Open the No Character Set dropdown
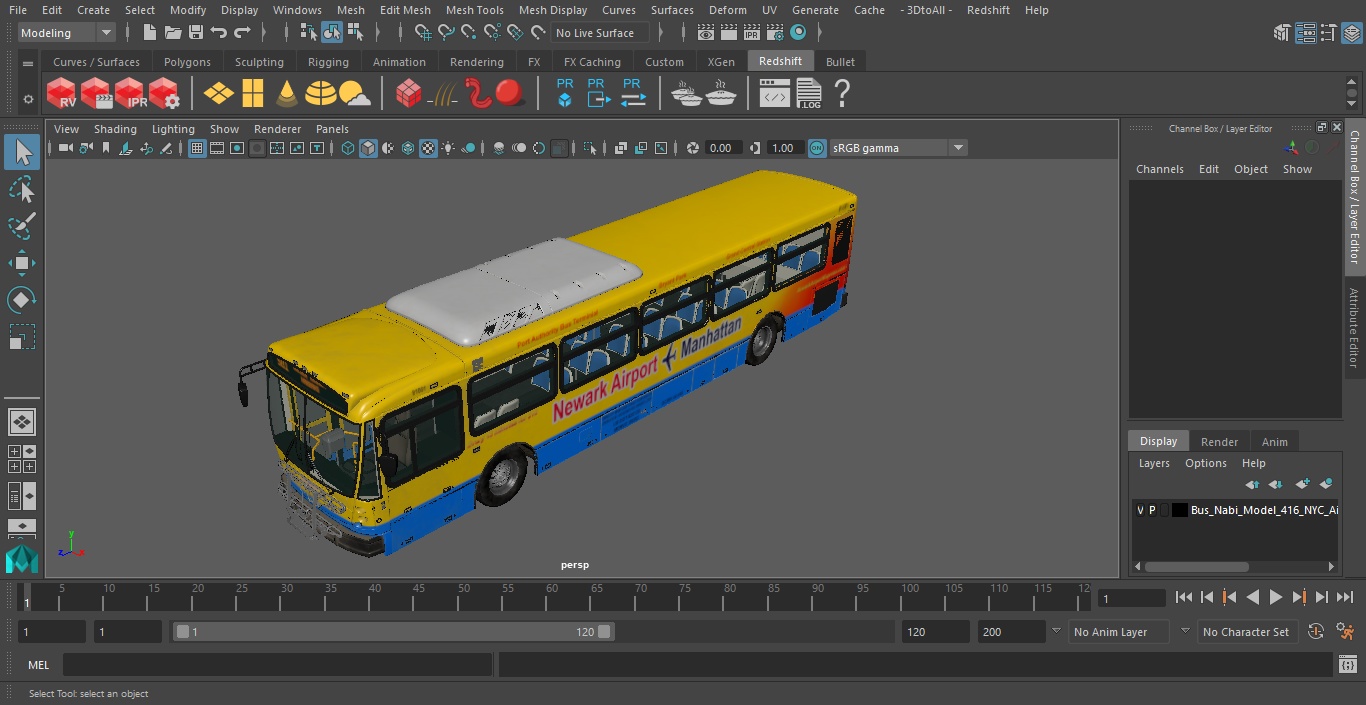 (x=1247, y=632)
